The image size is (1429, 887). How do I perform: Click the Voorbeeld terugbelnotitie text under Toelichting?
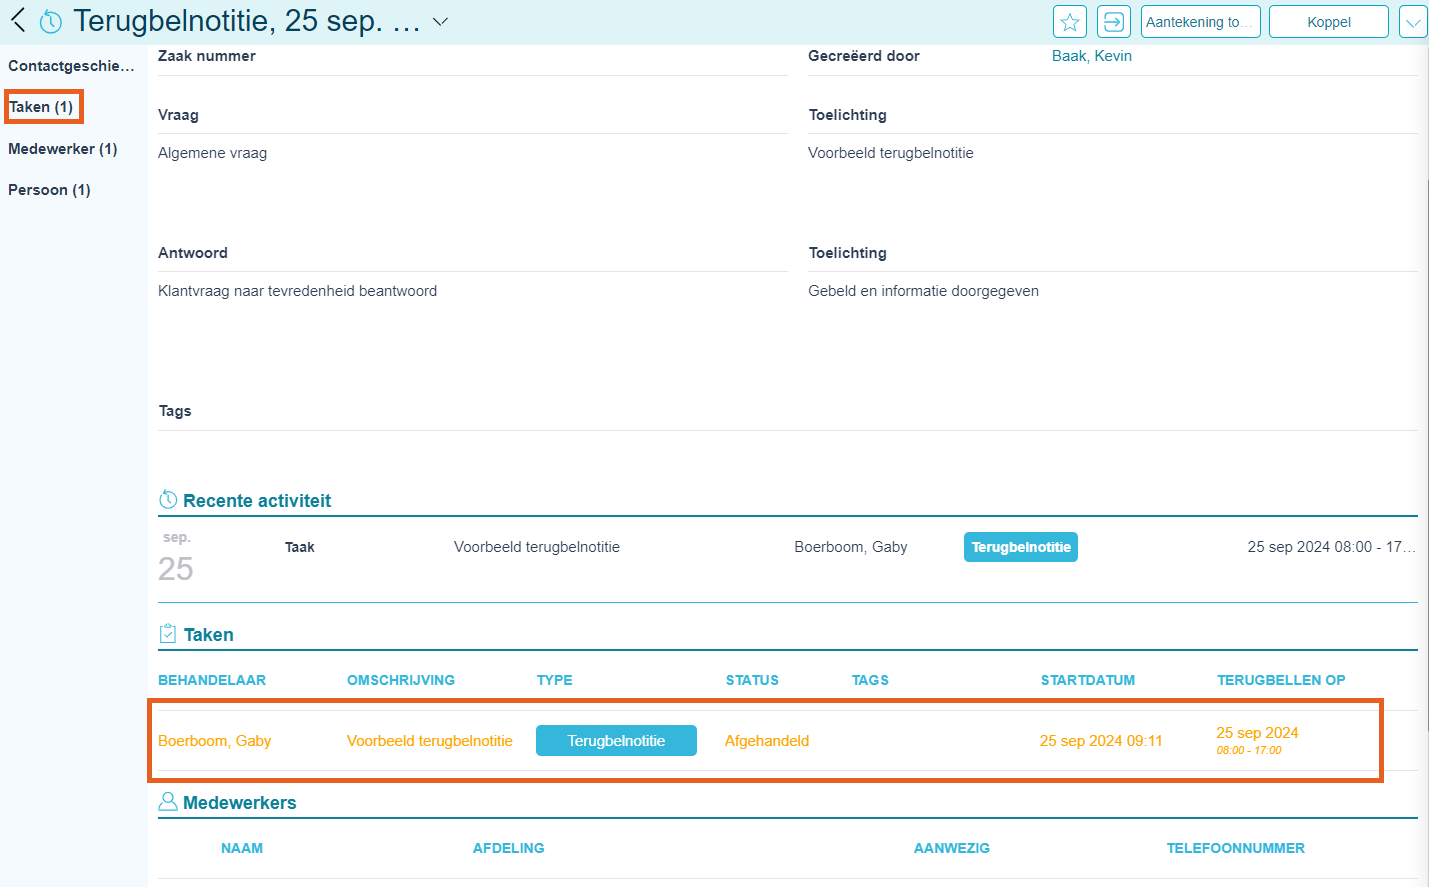point(891,153)
